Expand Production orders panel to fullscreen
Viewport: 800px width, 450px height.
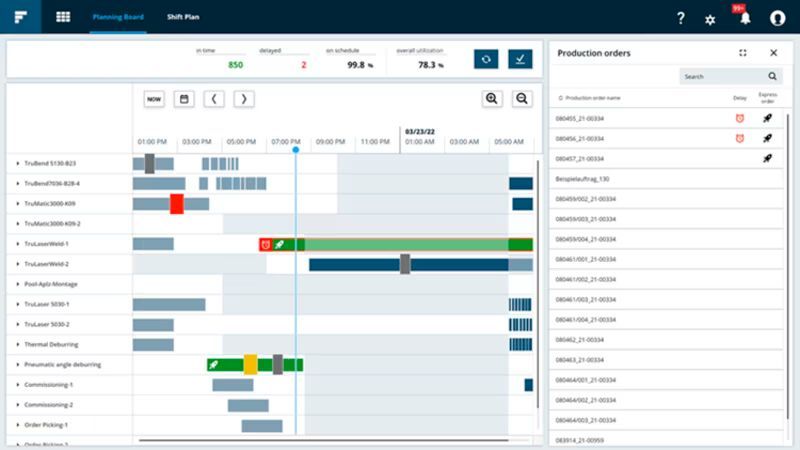pyautogui.click(x=743, y=53)
